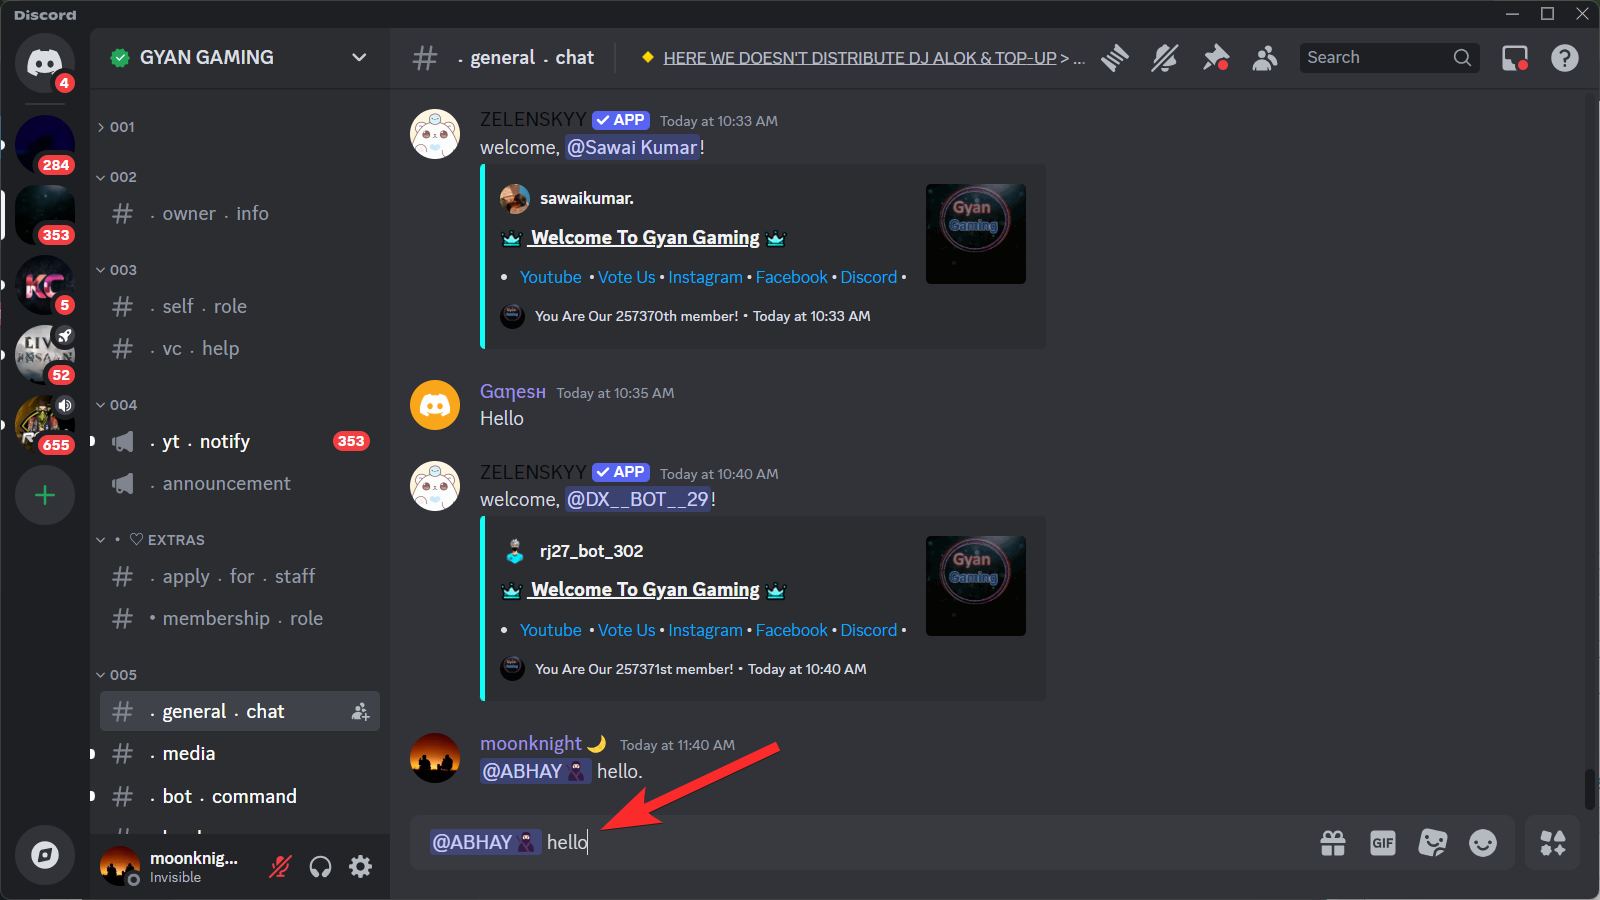Open announcement channel

click(240, 484)
